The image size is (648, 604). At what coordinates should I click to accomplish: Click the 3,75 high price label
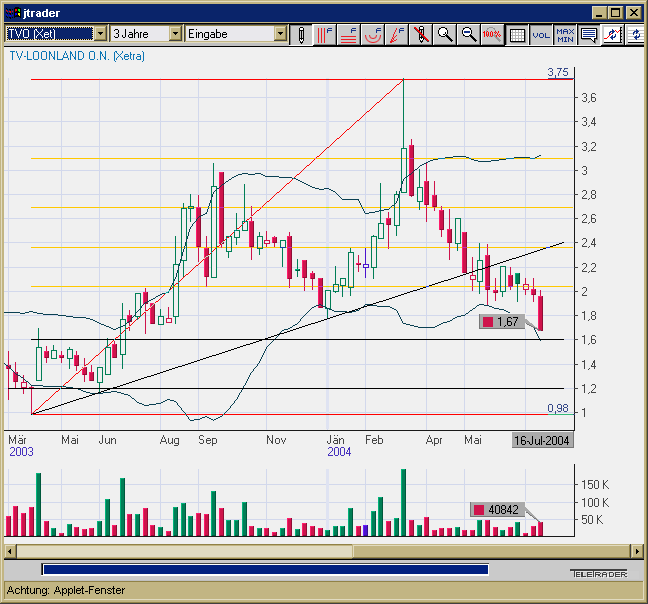(558, 72)
